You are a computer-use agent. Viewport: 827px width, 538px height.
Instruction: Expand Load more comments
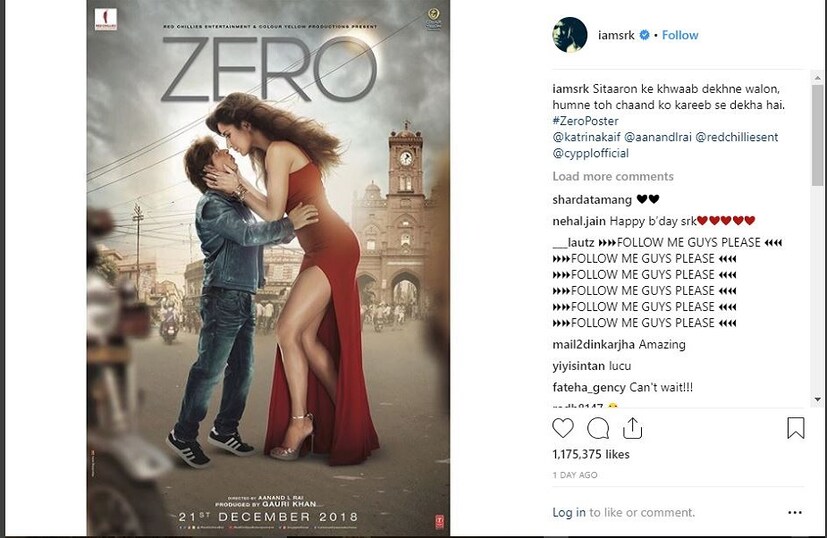click(x=613, y=176)
